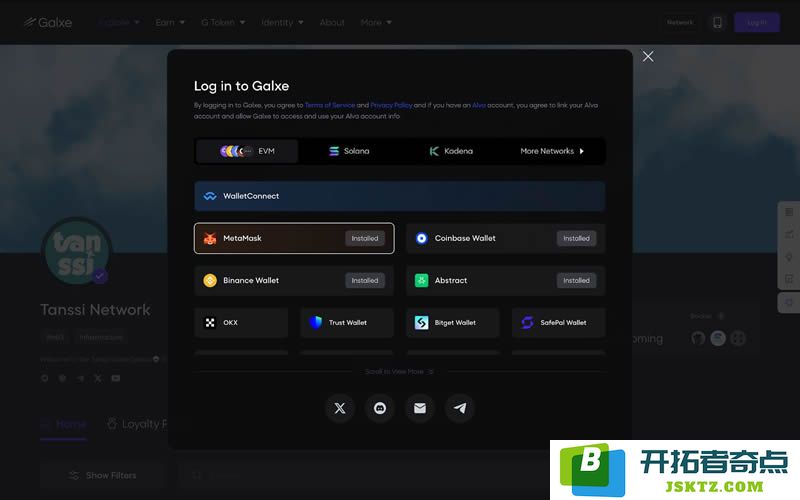Expand More Networks list

tap(552, 151)
